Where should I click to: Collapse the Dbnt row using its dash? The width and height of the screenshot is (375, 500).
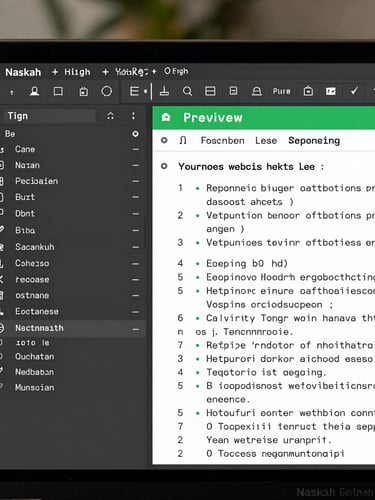[135, 214]
